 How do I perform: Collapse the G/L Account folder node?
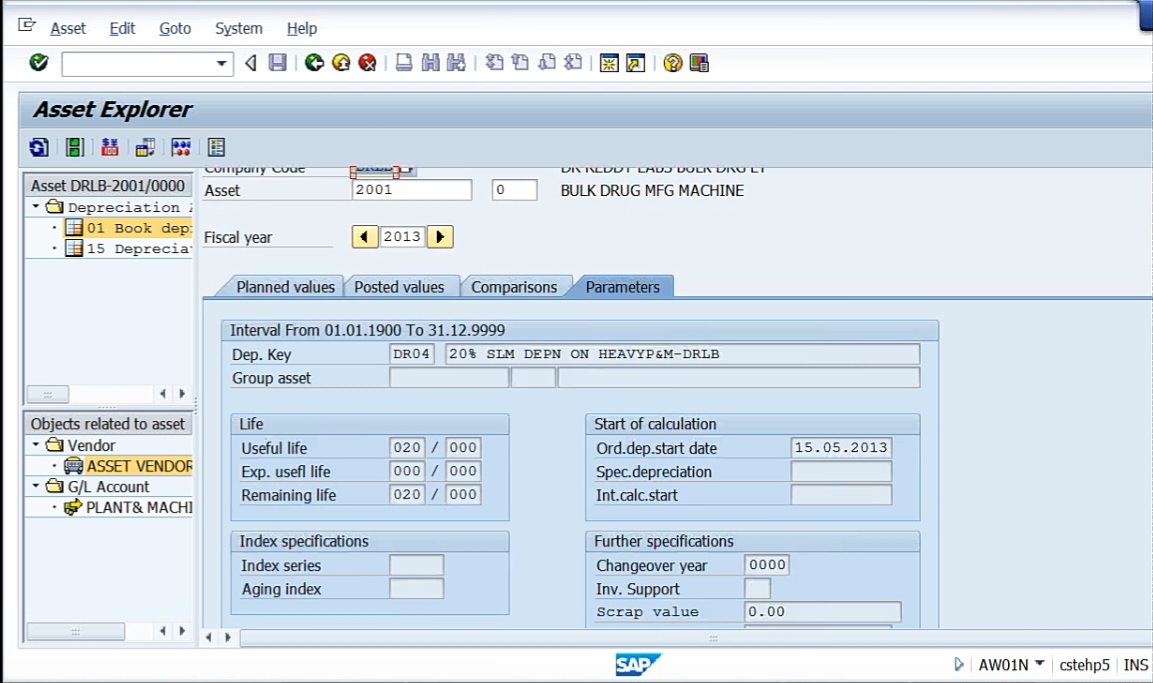pyautogui.click(x=35, y=486)
